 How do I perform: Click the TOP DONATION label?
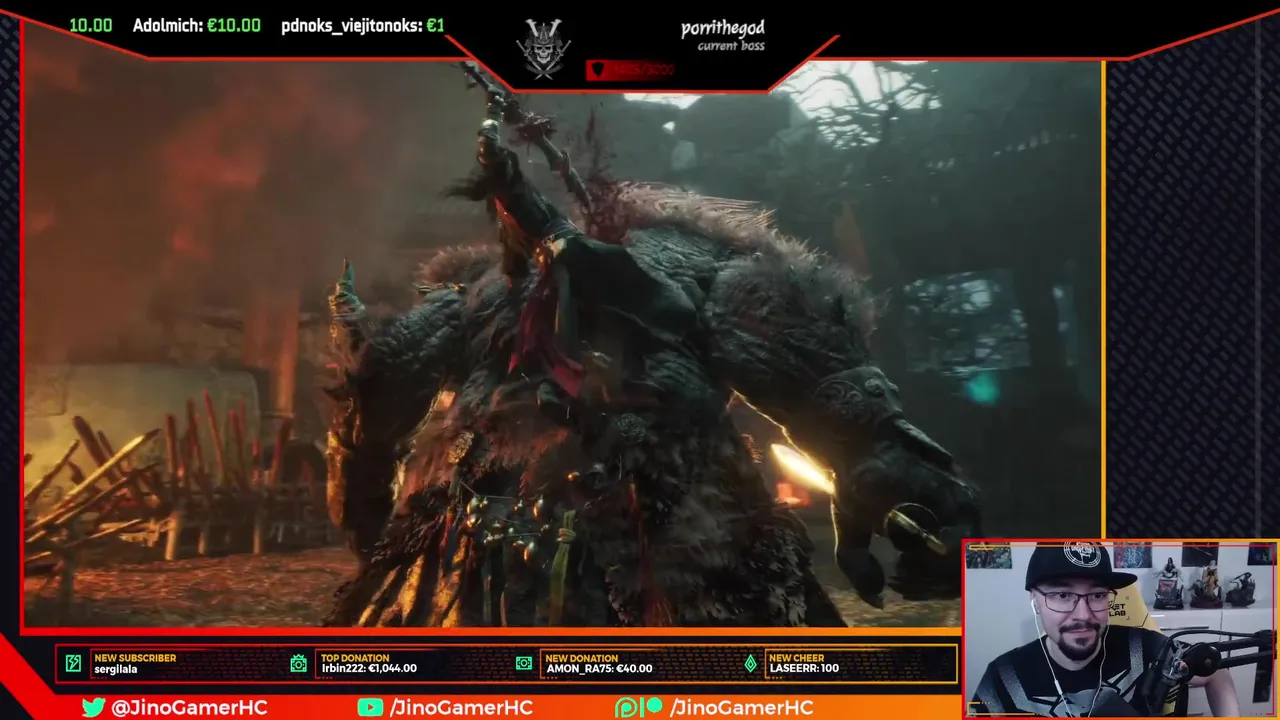(355, 658)
